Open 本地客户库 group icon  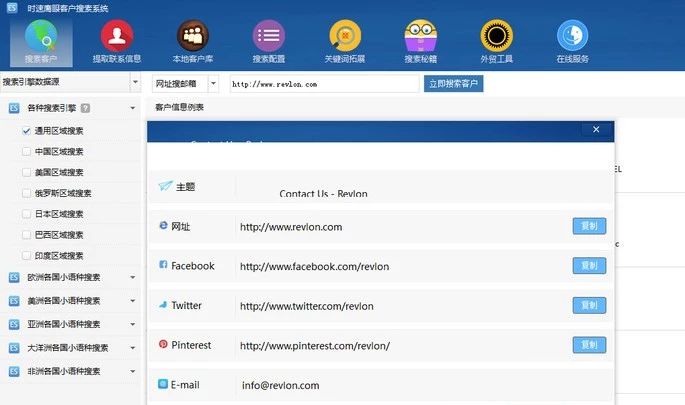coord(193,36)
